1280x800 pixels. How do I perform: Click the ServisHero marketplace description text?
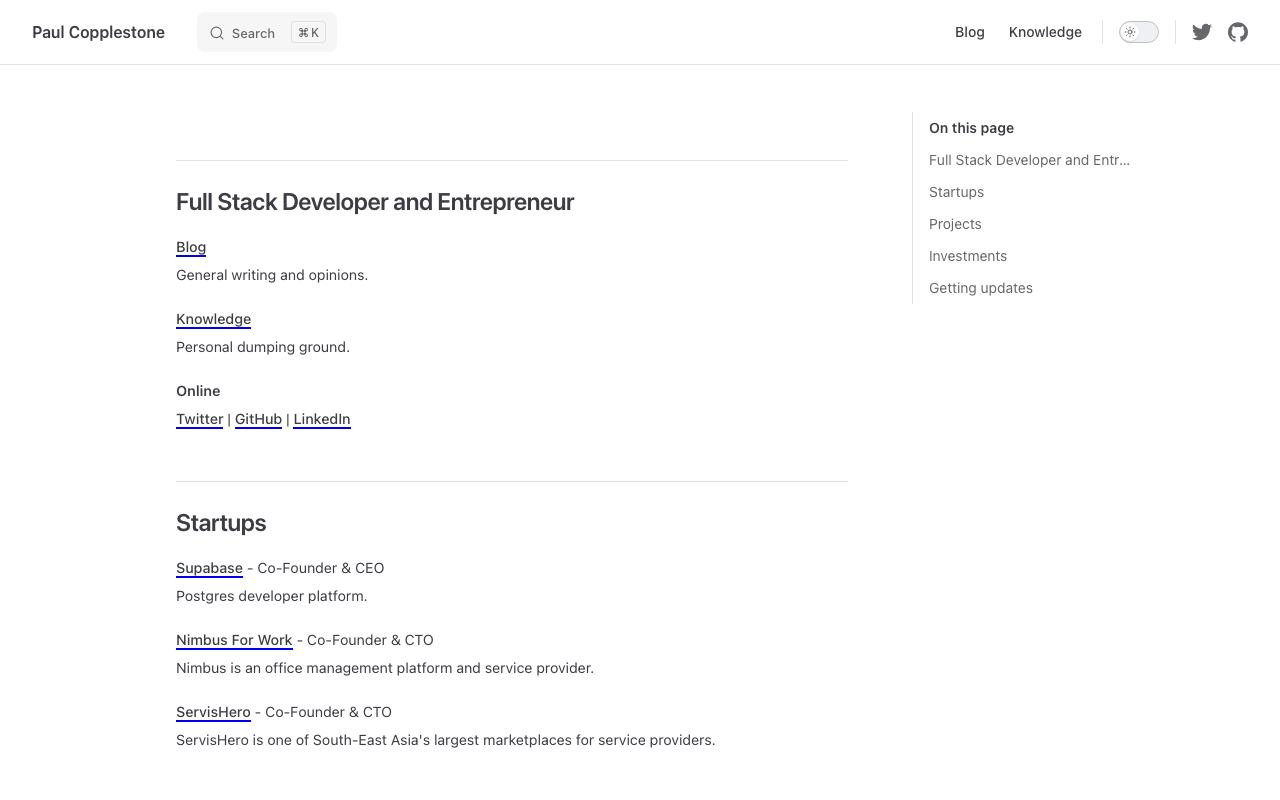(x=446, y=740)
